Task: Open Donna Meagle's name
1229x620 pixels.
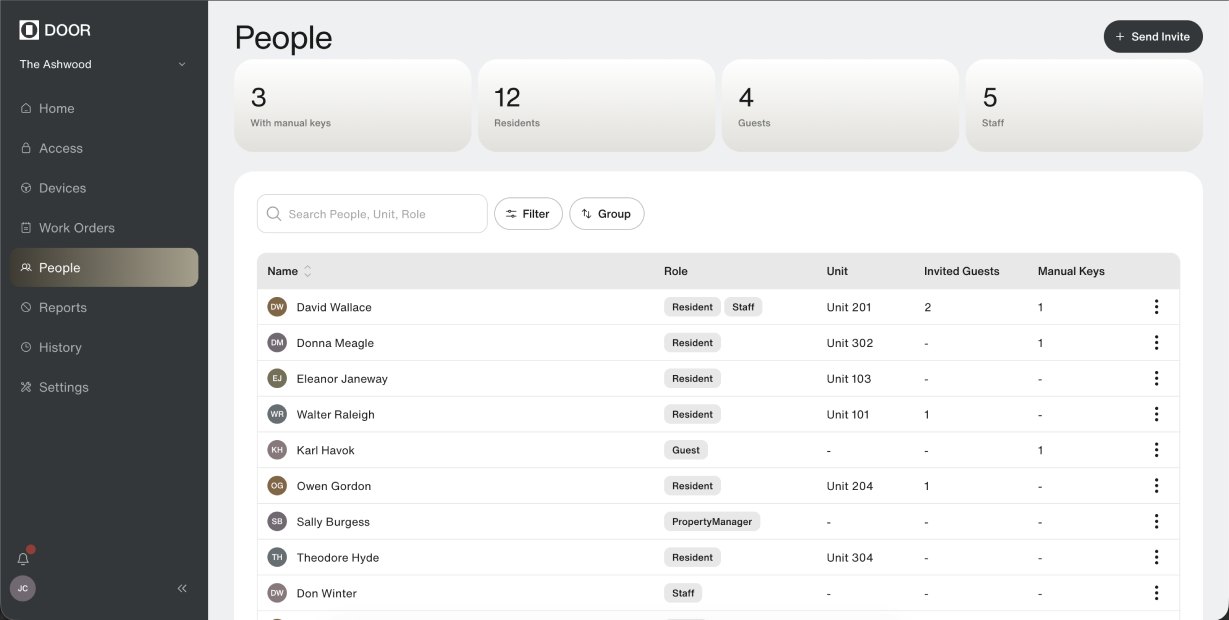Action: point(335,343)
